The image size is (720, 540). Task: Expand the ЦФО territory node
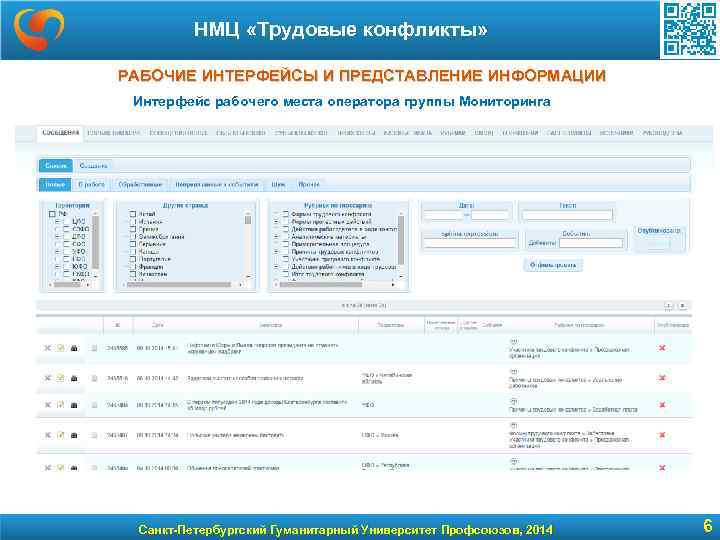coord(58,221)
